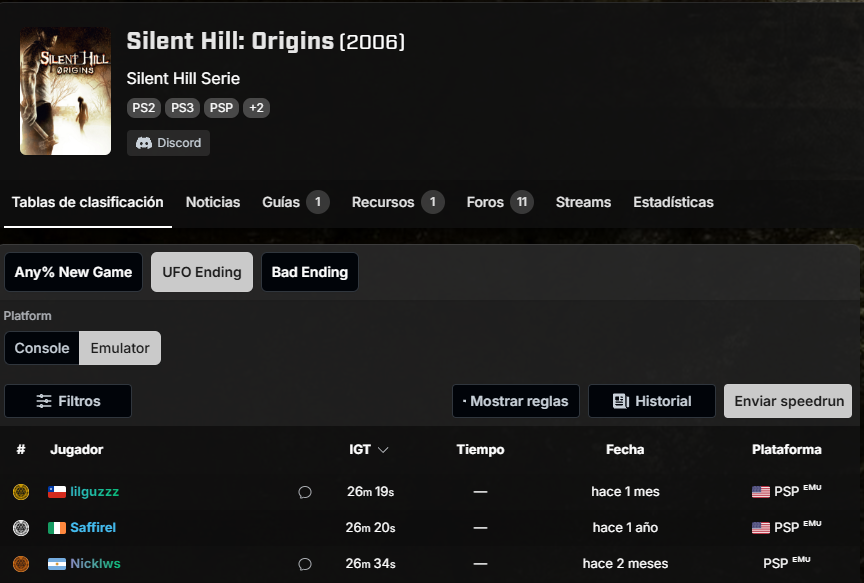Open the Silent Hill: Origins cover art

coord(66,91)
